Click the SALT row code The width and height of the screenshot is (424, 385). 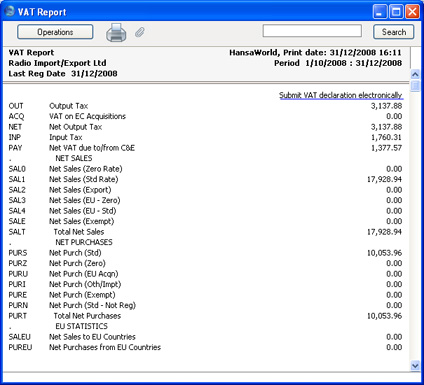click(x=17, y=232)
